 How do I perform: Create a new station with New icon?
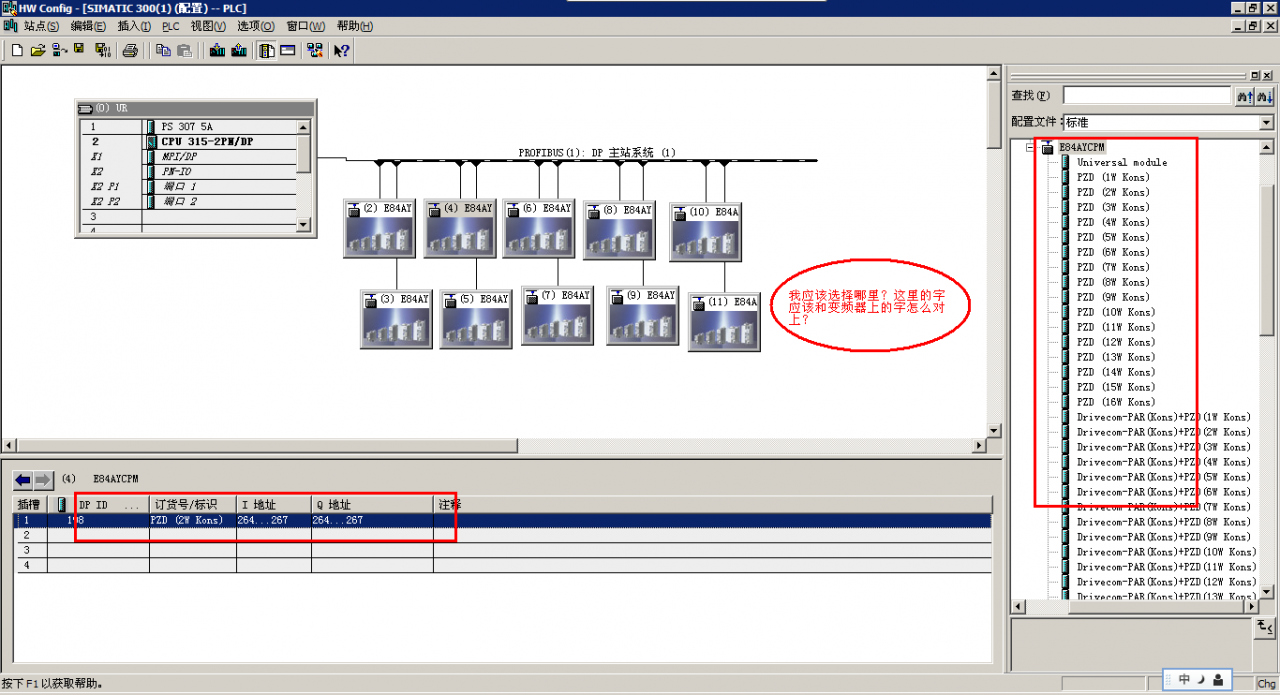click(17, 50)
